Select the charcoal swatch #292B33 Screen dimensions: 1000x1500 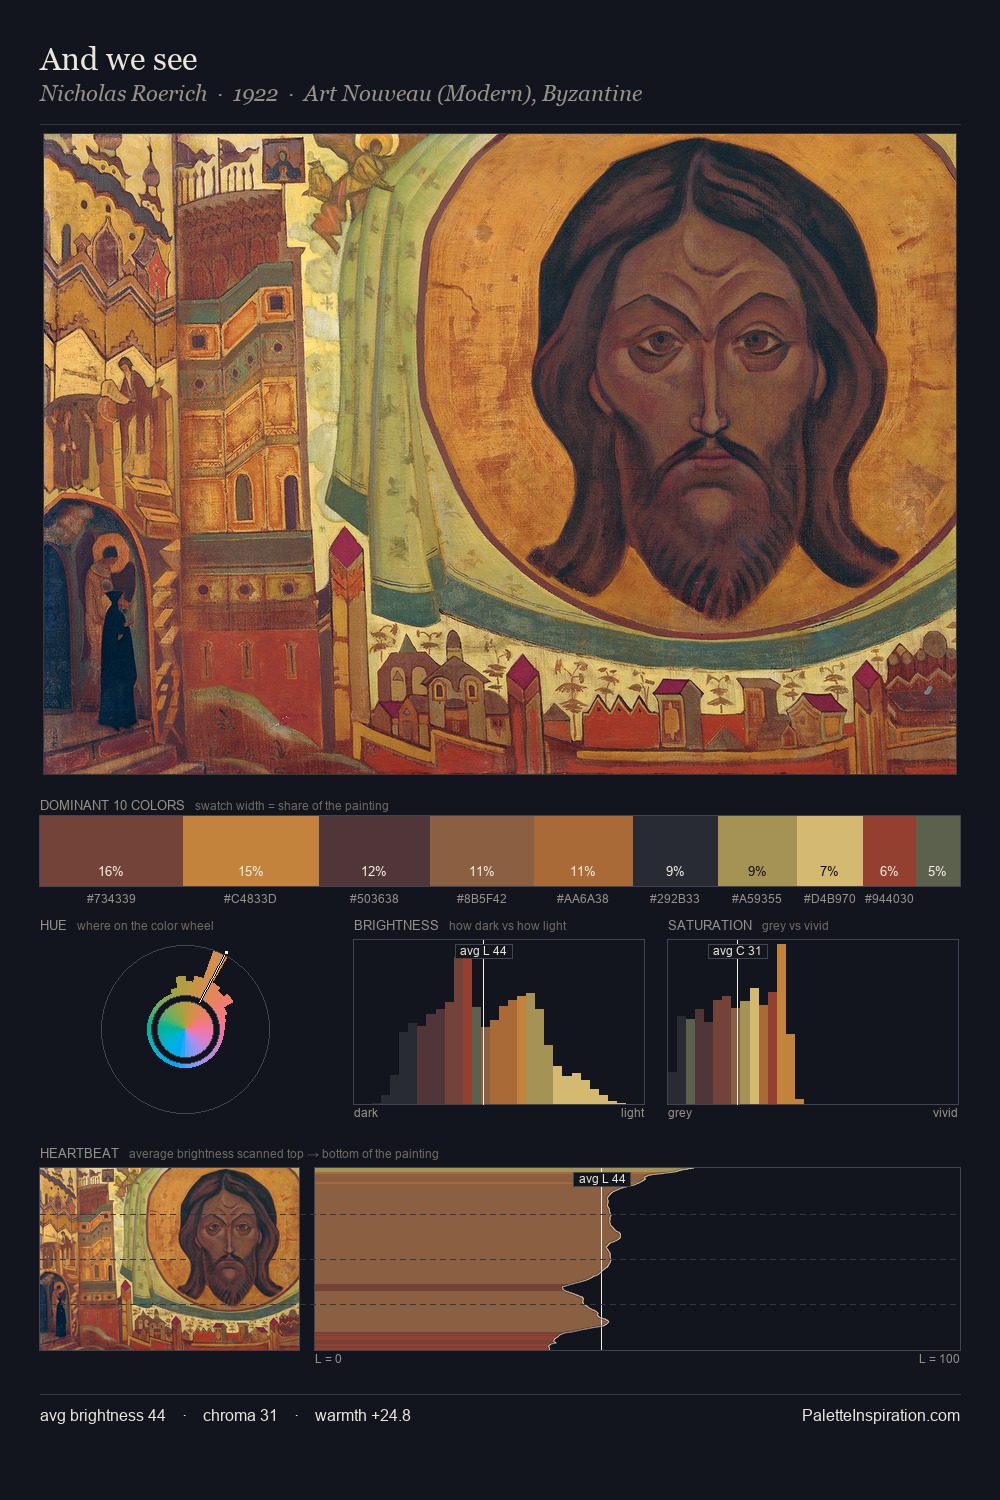click(x=675, y=851)
